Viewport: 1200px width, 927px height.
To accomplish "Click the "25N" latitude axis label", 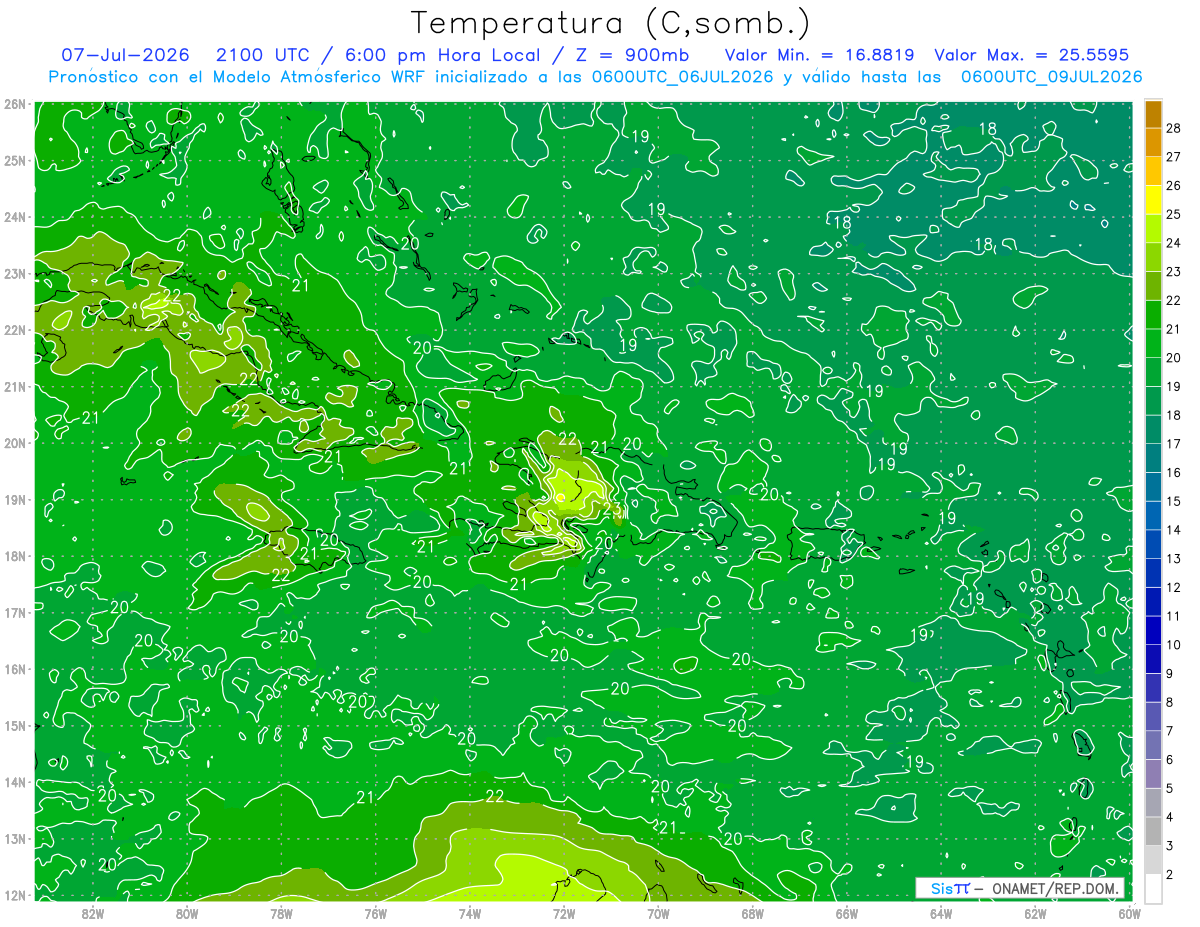I will (15, 160).
